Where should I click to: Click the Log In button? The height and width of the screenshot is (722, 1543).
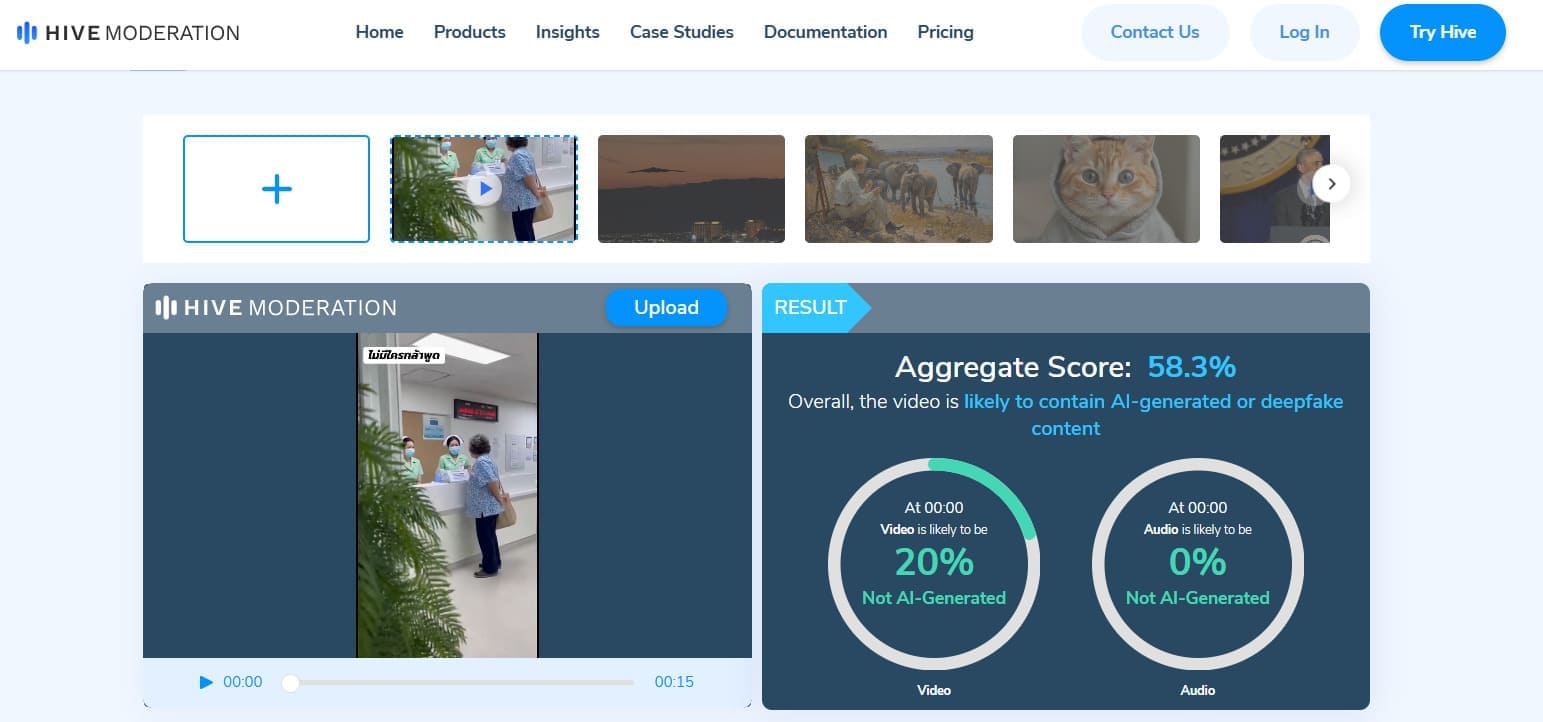click(x=1304, y=32)
